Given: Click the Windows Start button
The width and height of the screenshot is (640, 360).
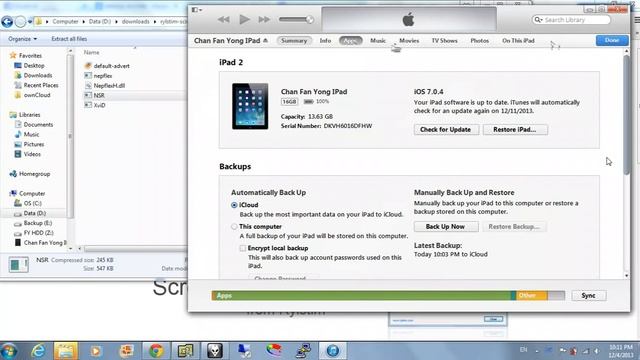Looking at the screenshot, I should pos(9,351).
